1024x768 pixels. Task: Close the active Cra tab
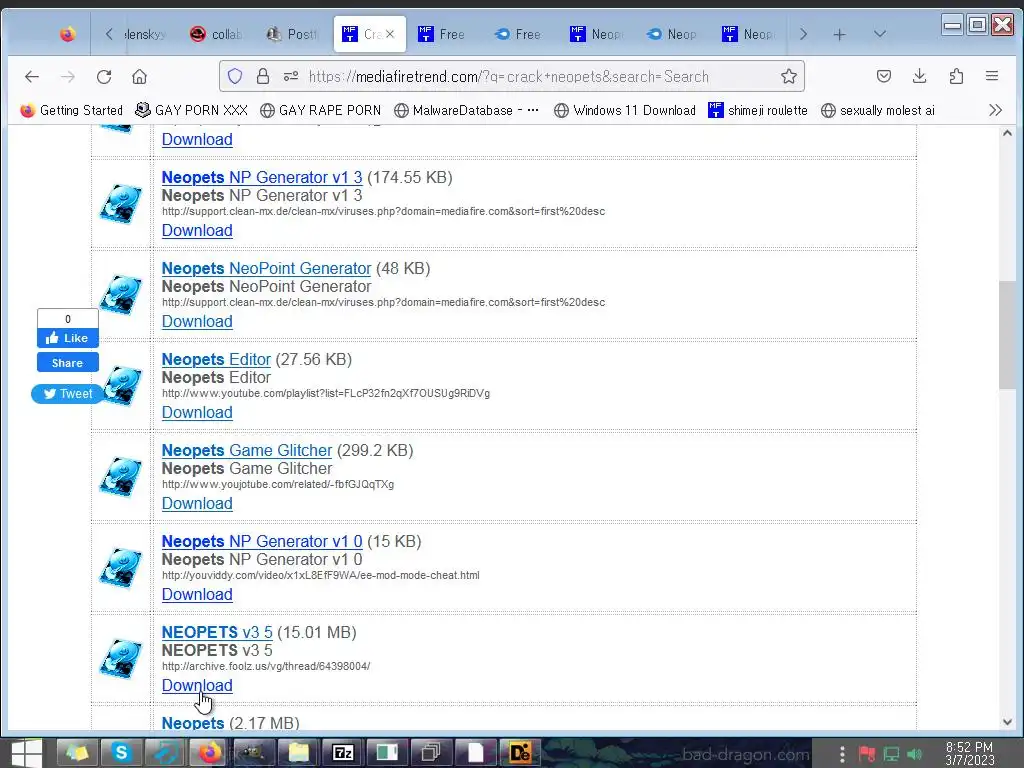click(390, 34)
